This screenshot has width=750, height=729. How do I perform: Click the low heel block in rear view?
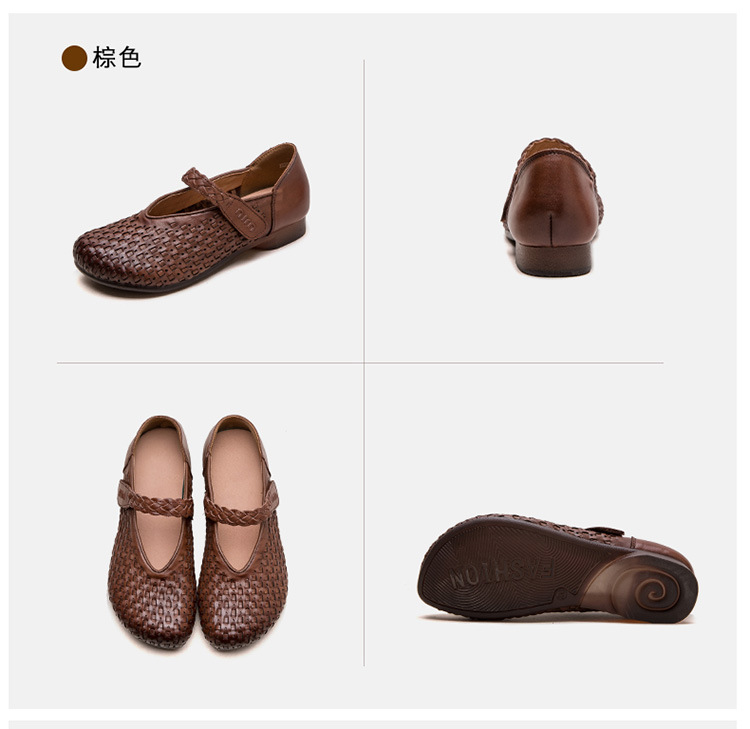point(553,259)
